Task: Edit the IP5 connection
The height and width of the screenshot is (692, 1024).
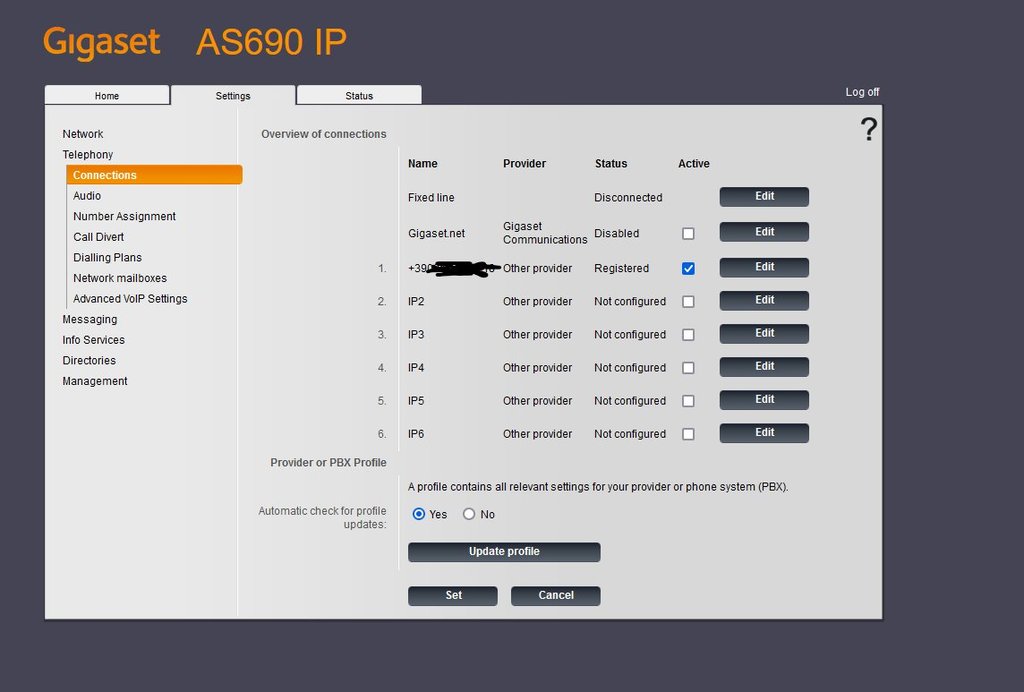Action: [764, 400]
